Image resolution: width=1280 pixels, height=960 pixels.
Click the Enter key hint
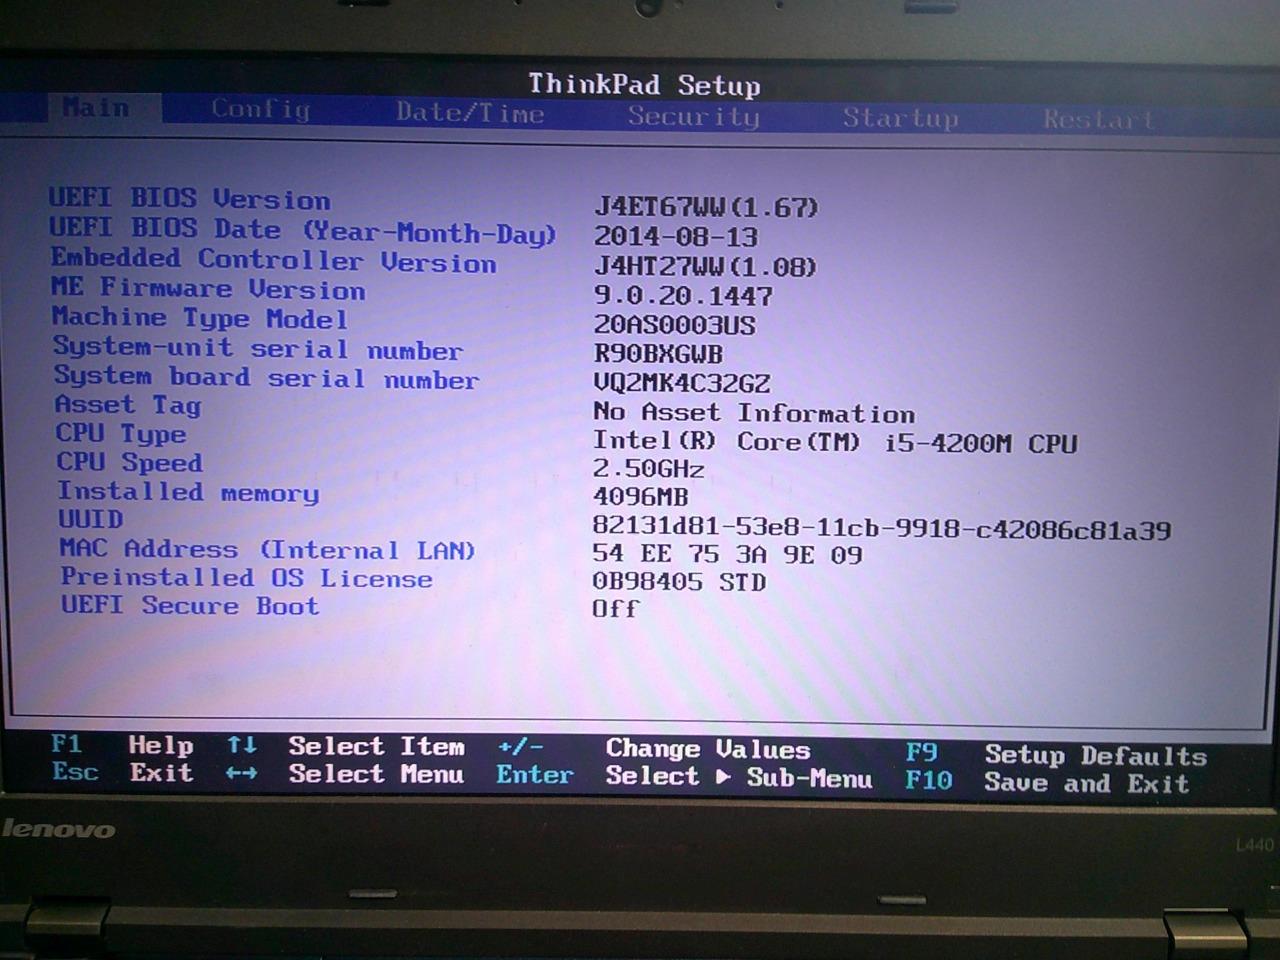tap(535, 775)
